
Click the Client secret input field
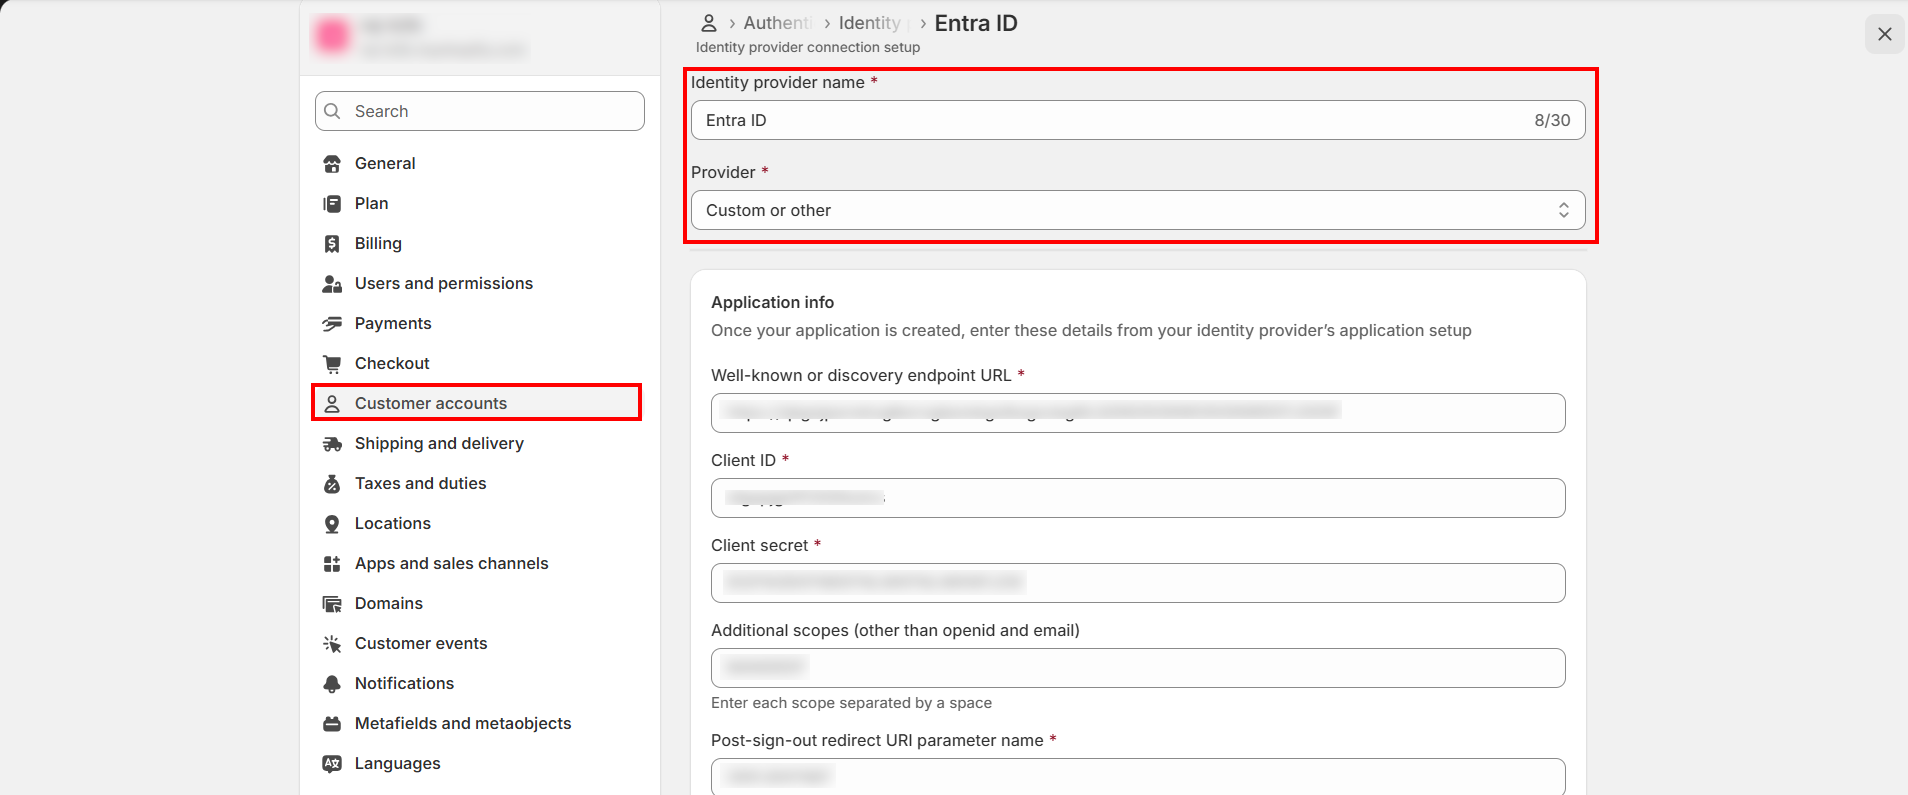[x=1138, y=583]
